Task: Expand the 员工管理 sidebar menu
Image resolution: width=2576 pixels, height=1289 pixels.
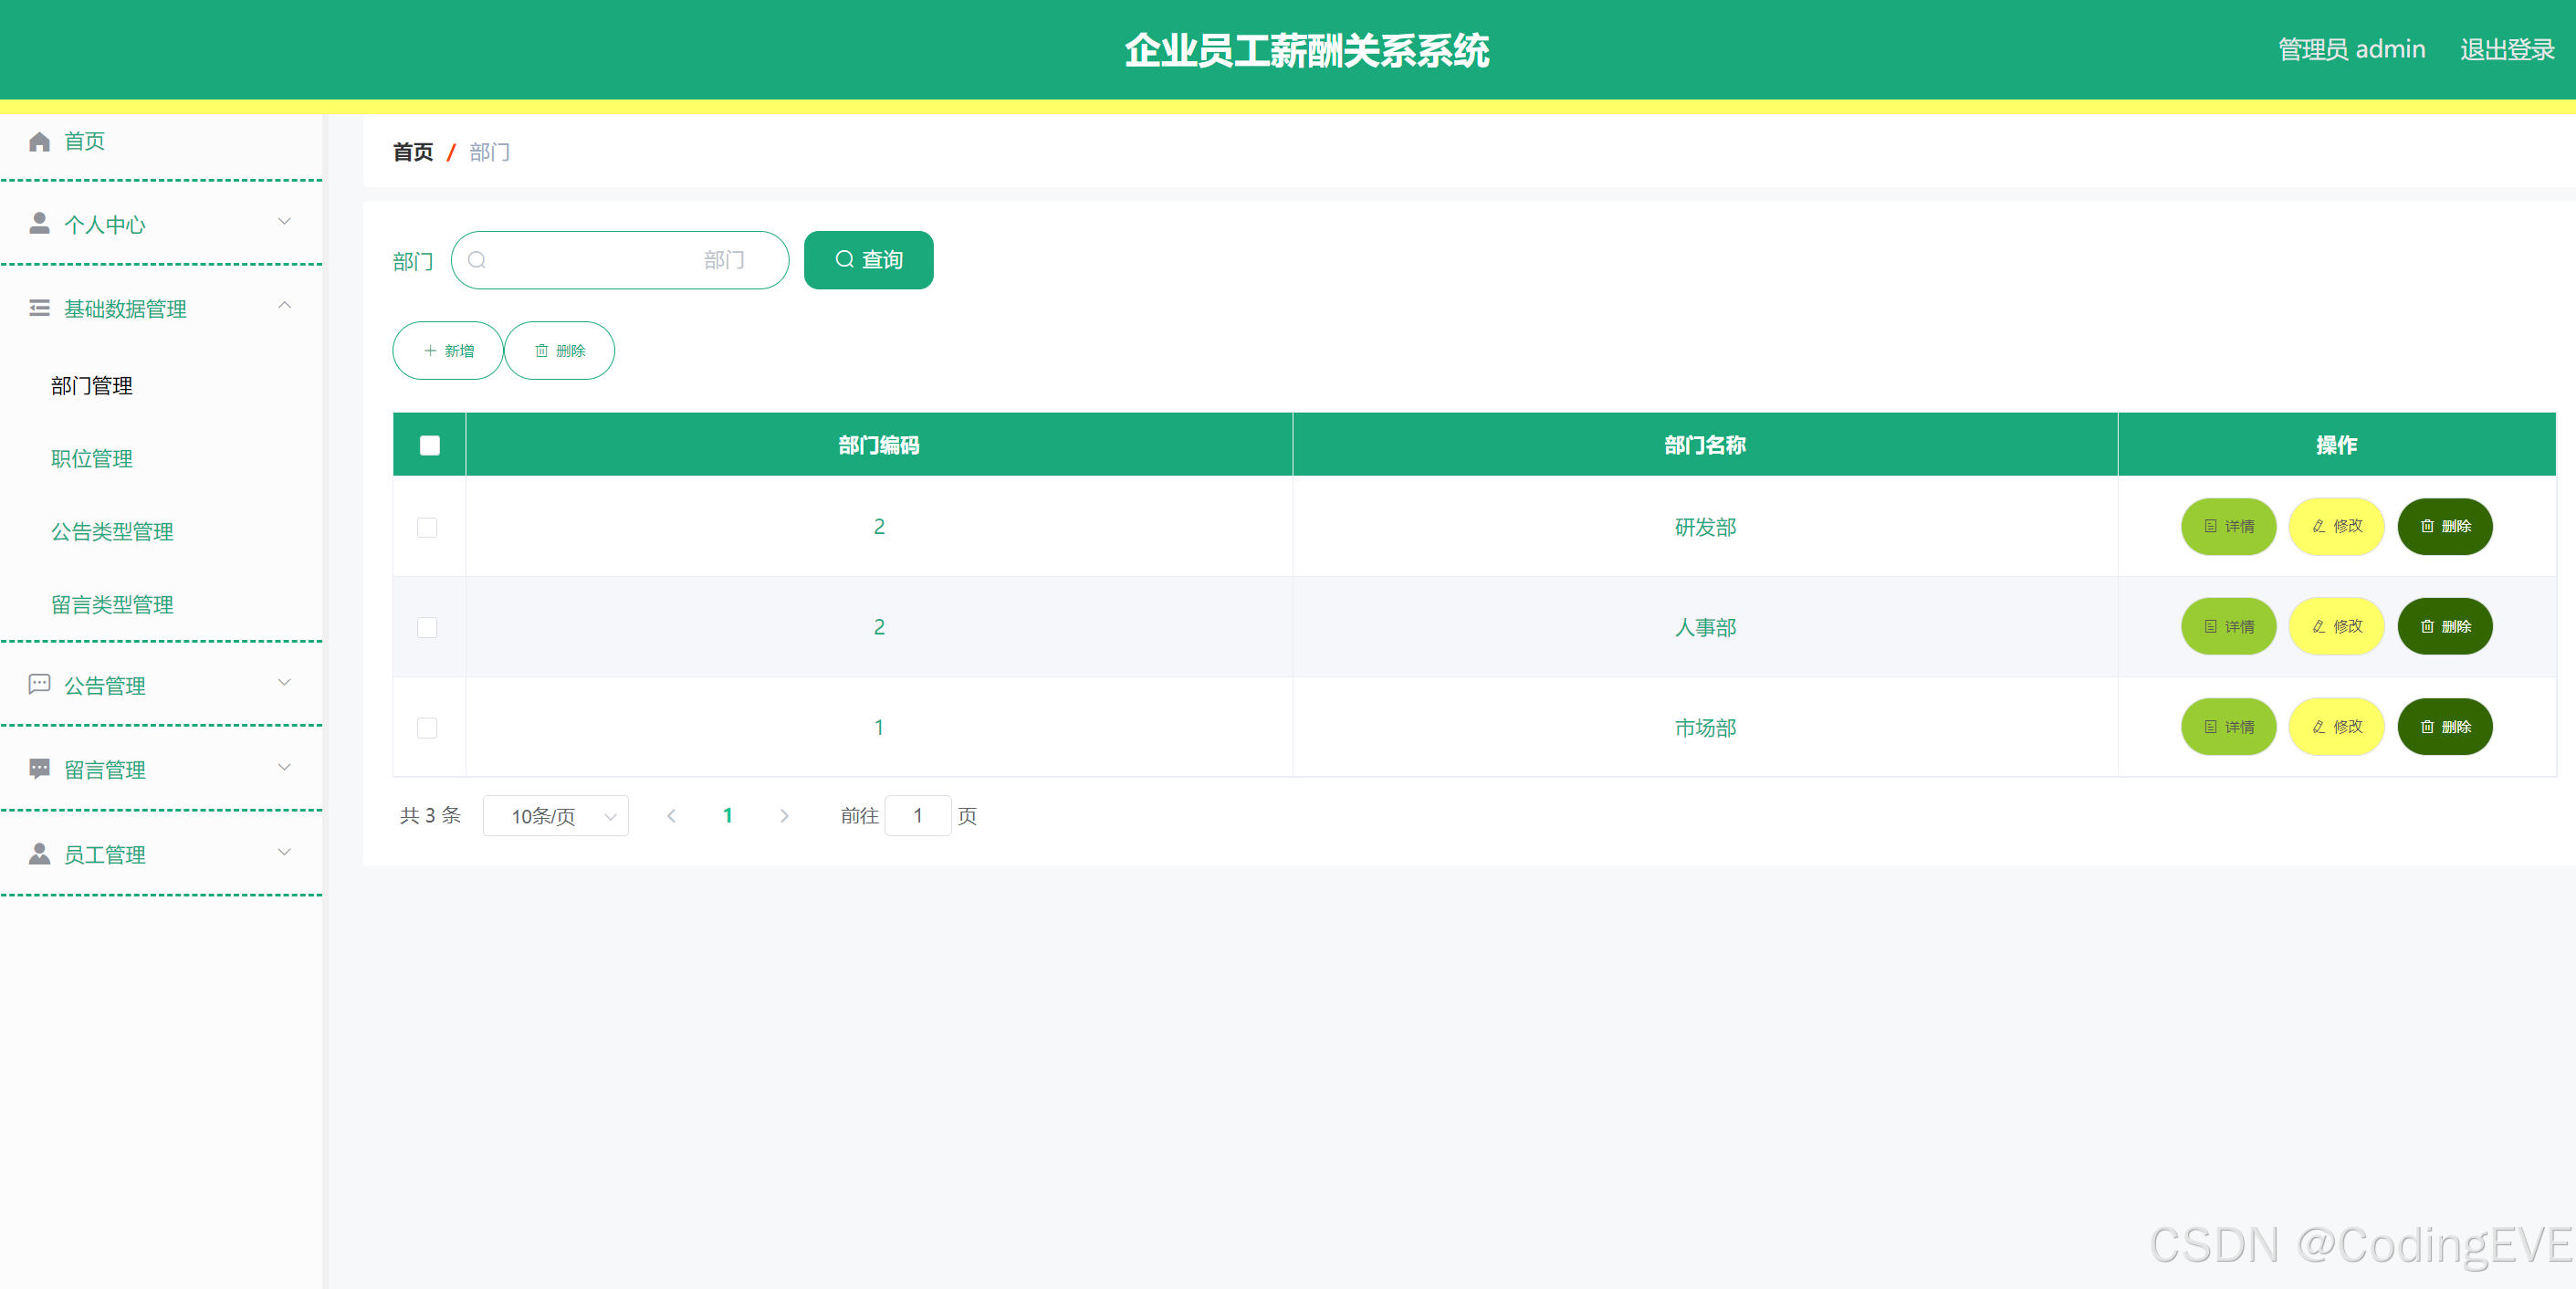Action: pos(160,855)
